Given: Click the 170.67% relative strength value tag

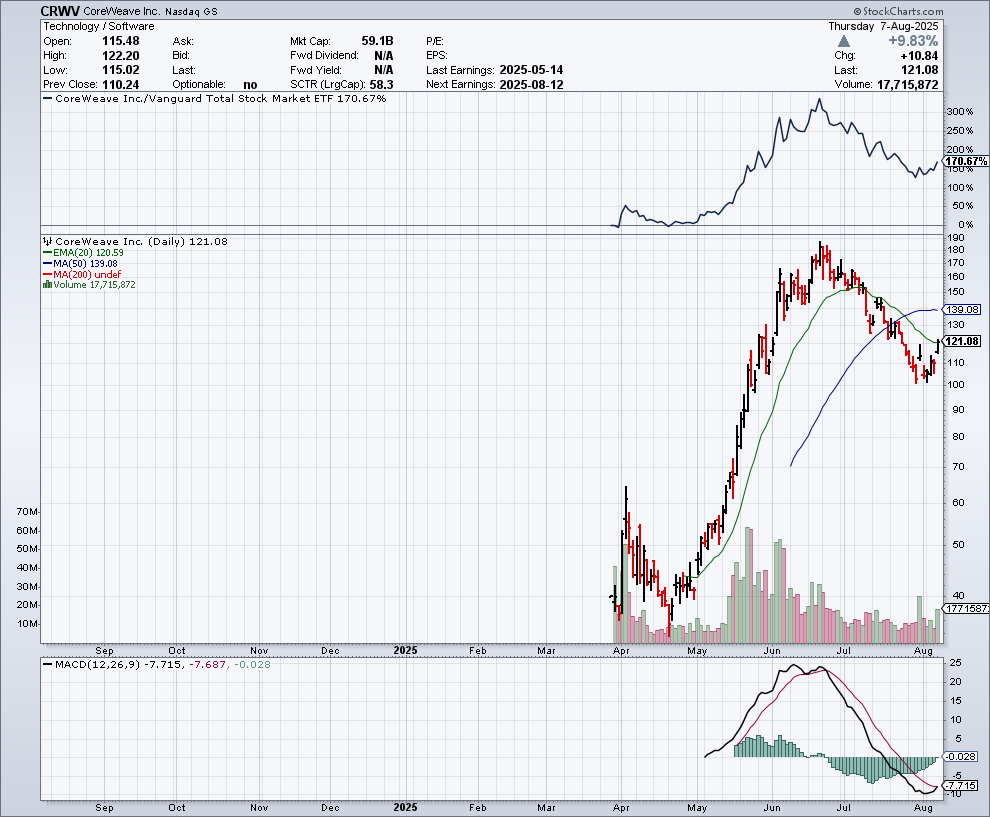Looking at the screenshot, I should 966,162.
